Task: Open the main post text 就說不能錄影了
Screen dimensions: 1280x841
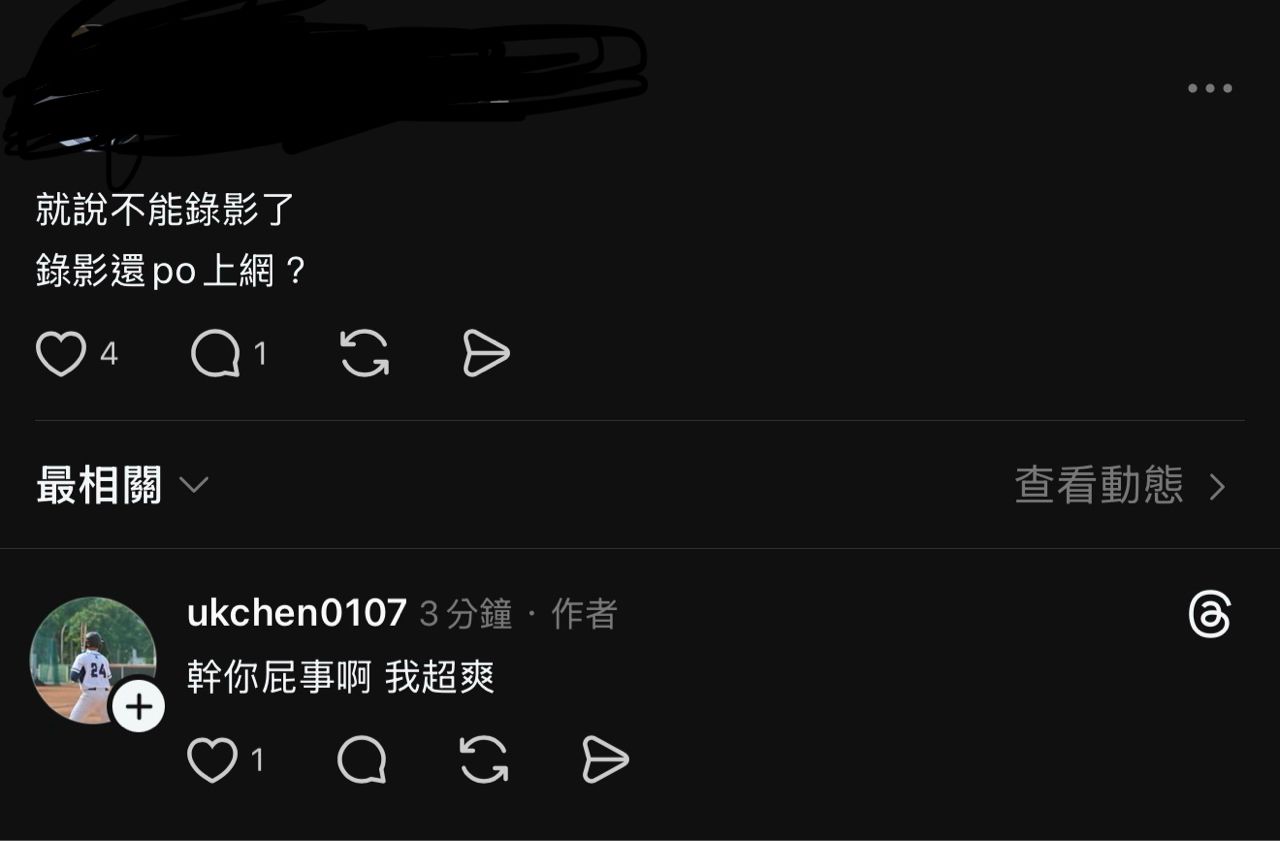Action: (x=166, y=209)
